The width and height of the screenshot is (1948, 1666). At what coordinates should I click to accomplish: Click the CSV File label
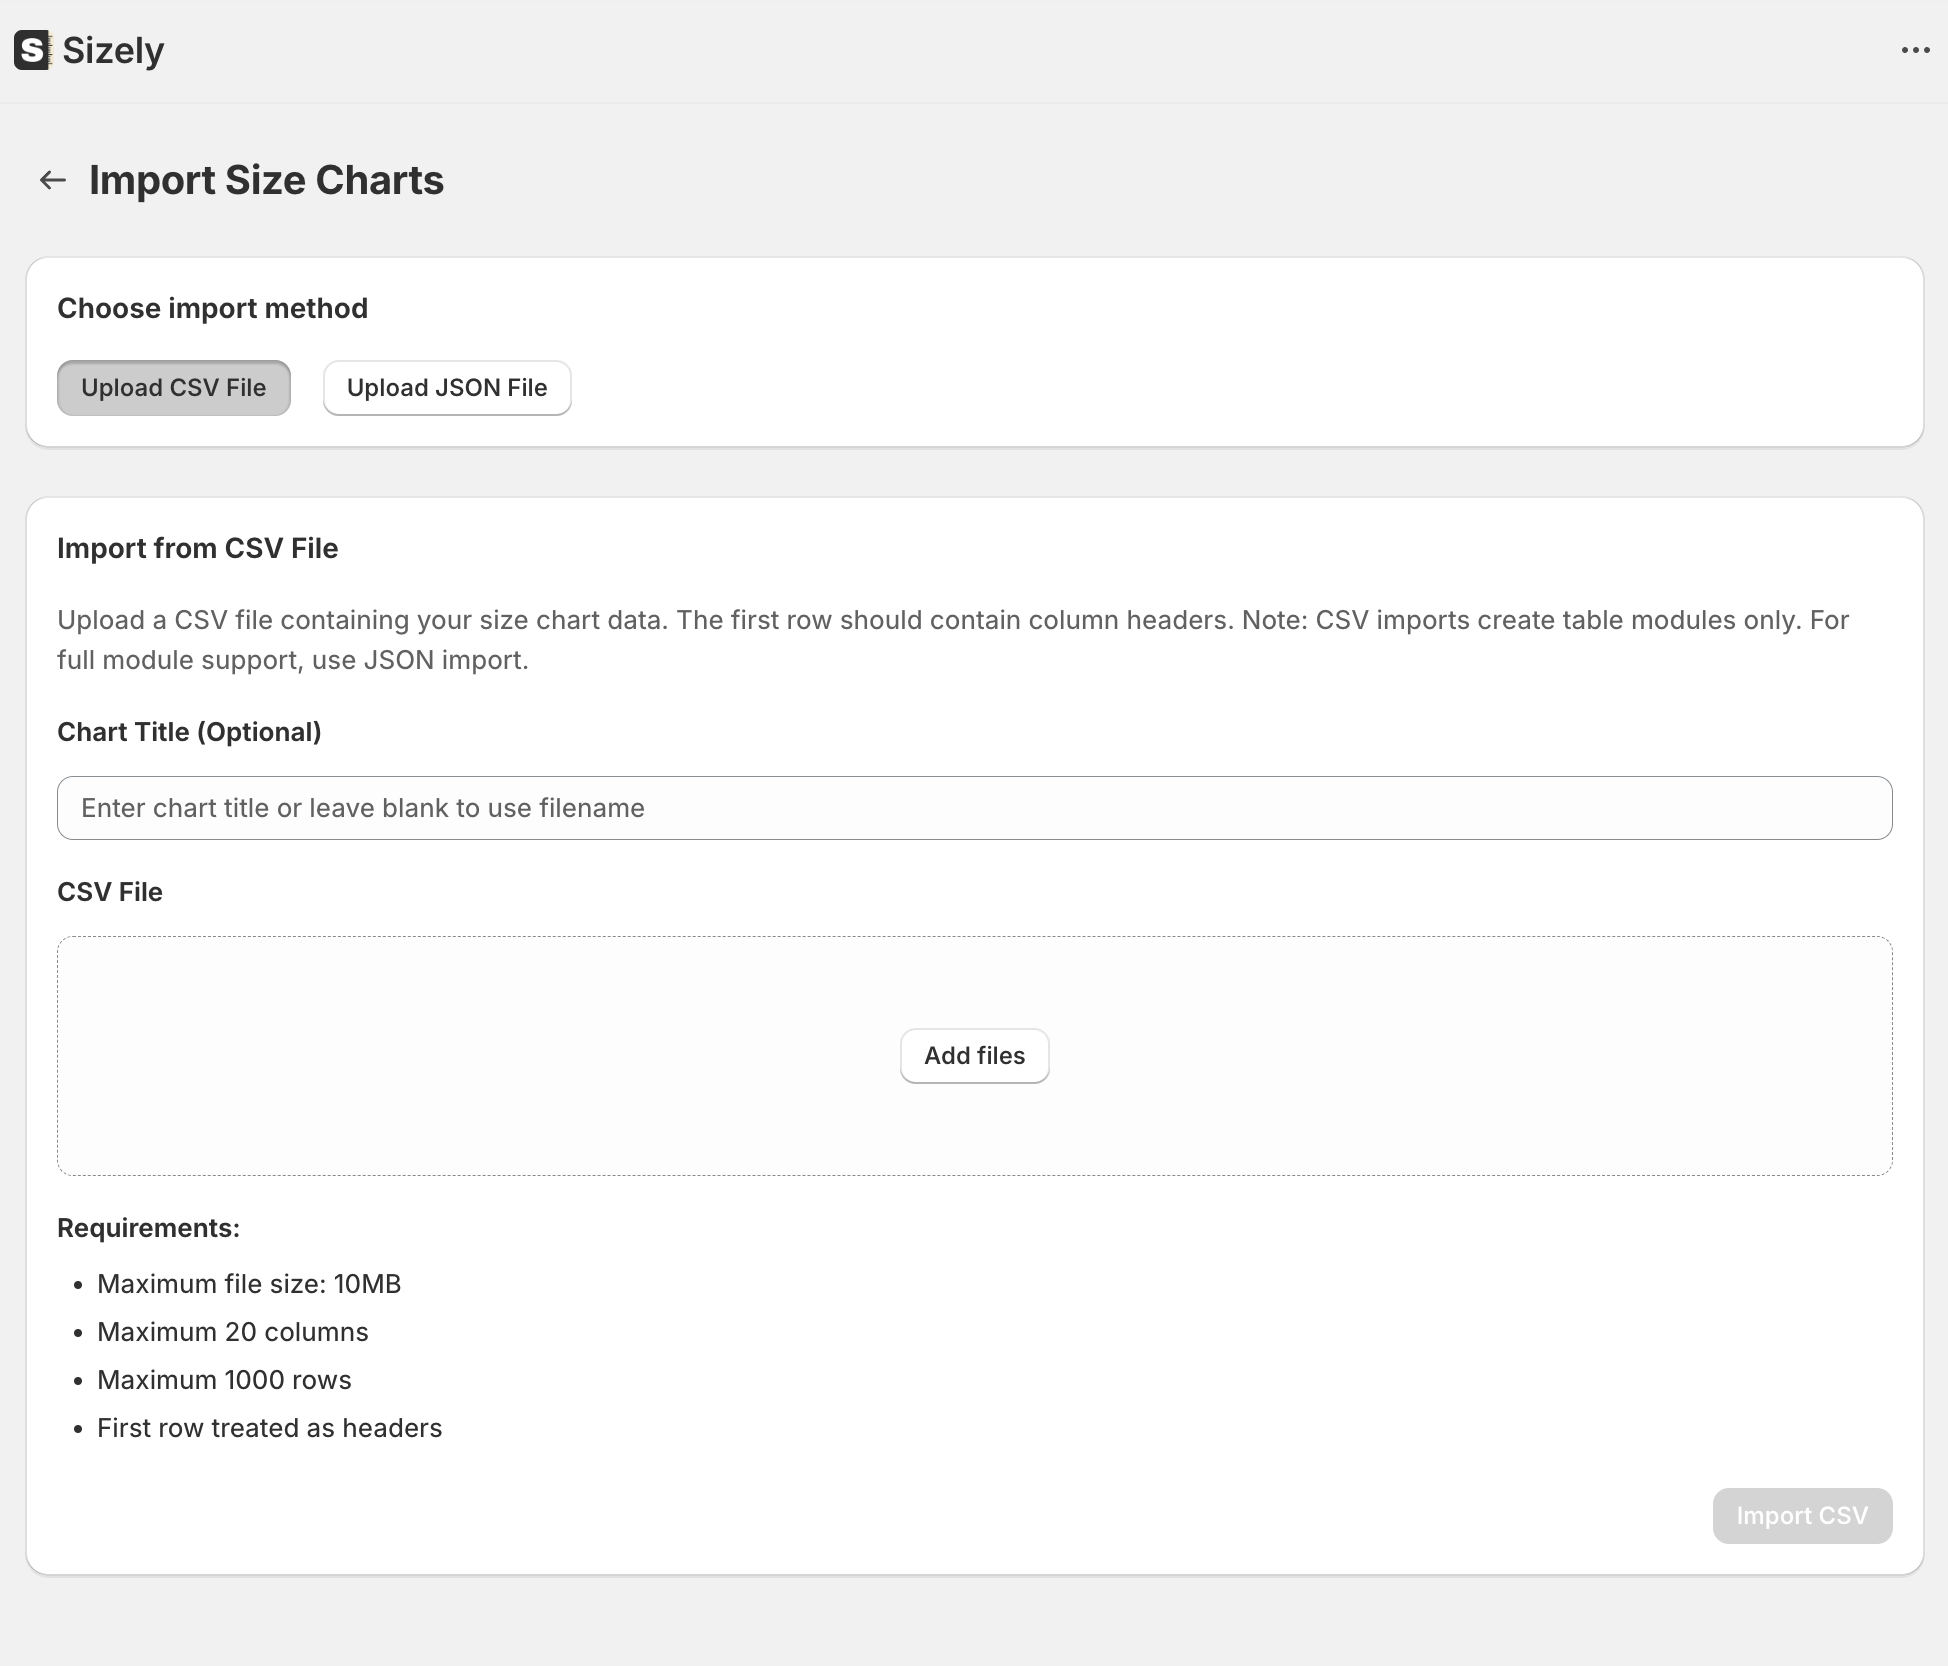coord(110,892)
